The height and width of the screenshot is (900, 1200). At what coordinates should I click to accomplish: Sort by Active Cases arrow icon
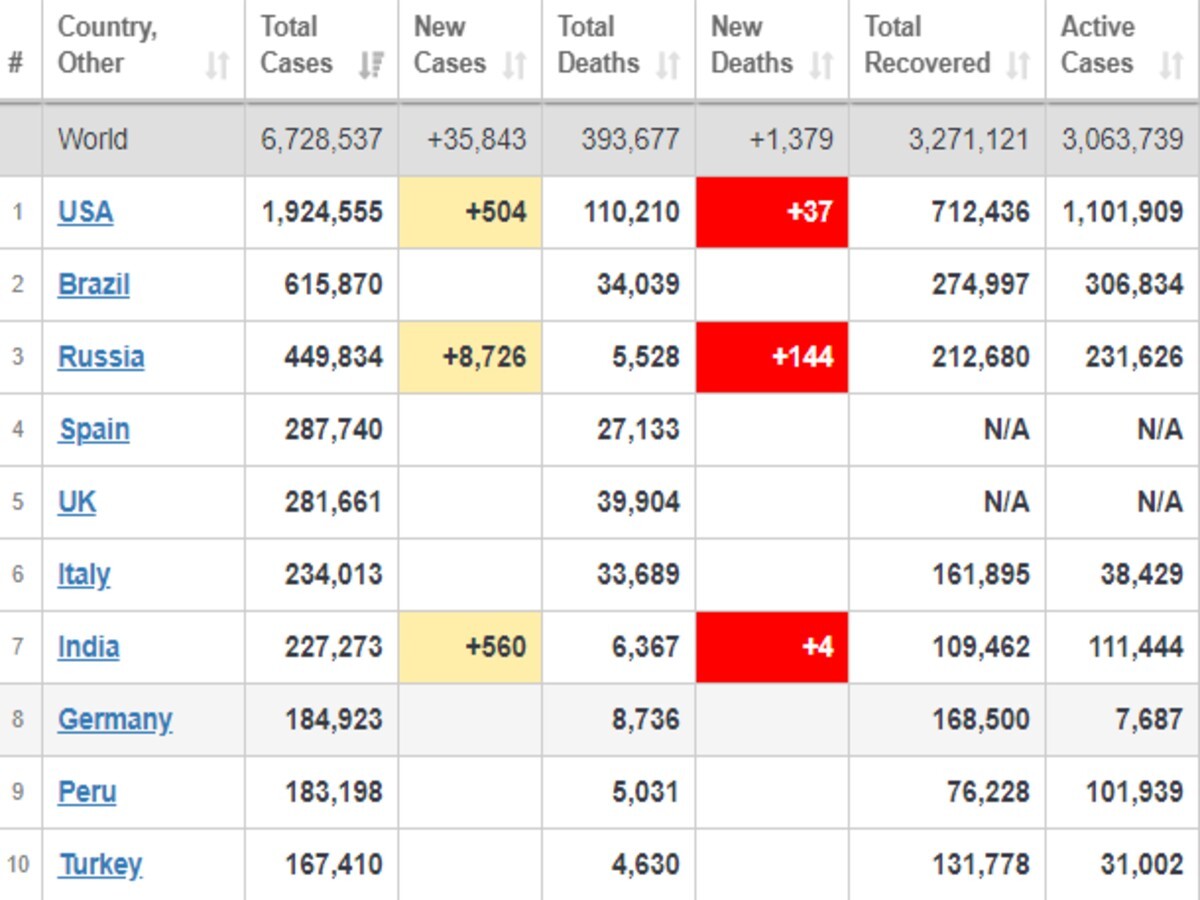(1171, 66)
